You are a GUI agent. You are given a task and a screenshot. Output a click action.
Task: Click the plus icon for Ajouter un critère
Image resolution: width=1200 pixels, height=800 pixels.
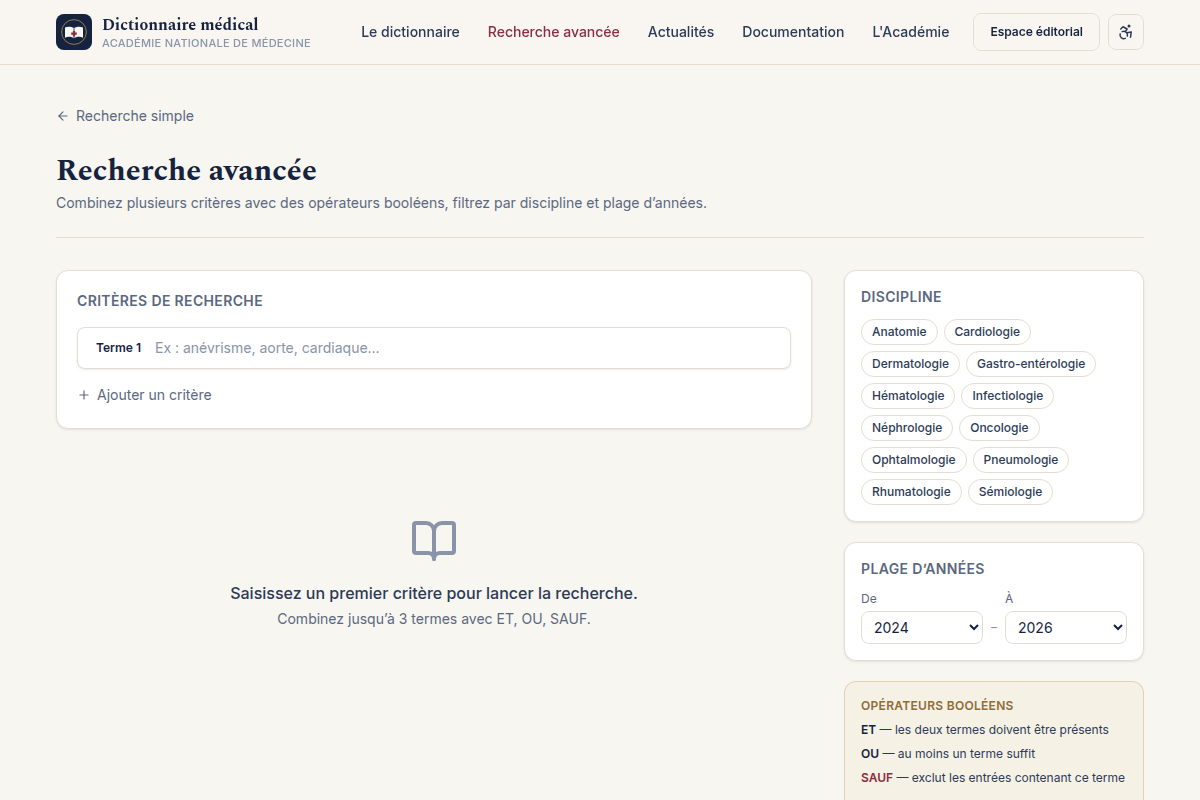(x=84, y=395)
